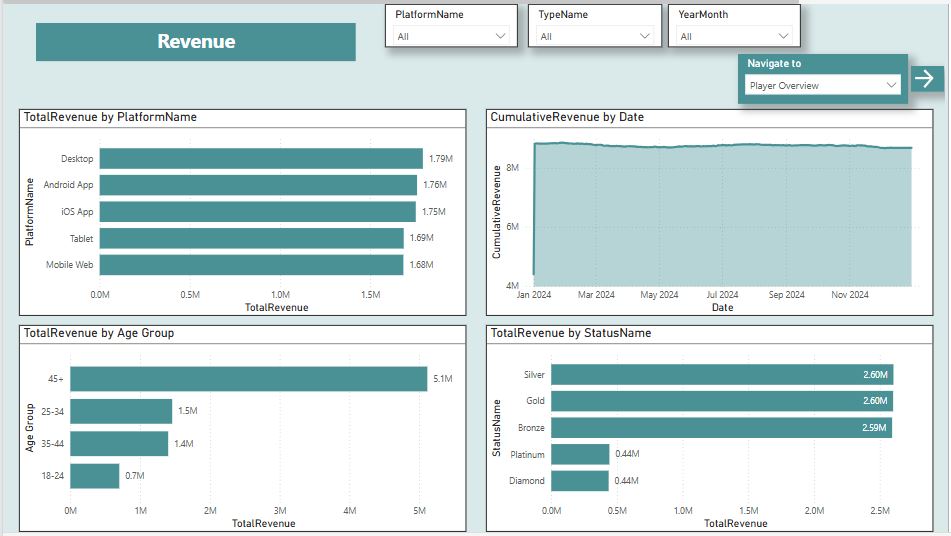The height and width of the screenshot is (536, 951).
Task: Select the 45+ age group bar
Action: click(x=249, y=379)
